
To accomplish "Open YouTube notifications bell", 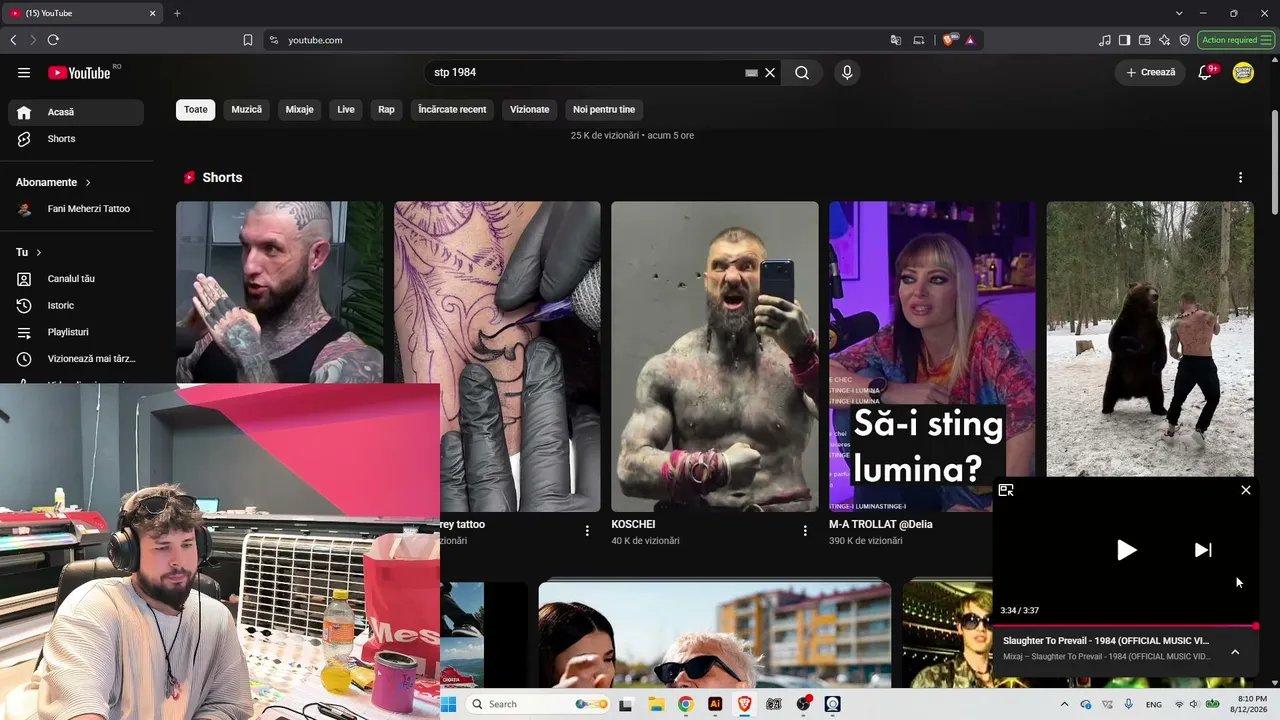I will click(x=1205, y=72).
